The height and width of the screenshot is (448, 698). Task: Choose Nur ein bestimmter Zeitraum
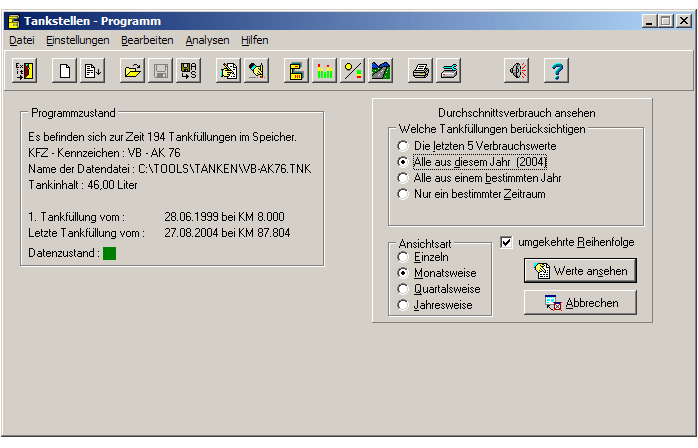(403, 194)
